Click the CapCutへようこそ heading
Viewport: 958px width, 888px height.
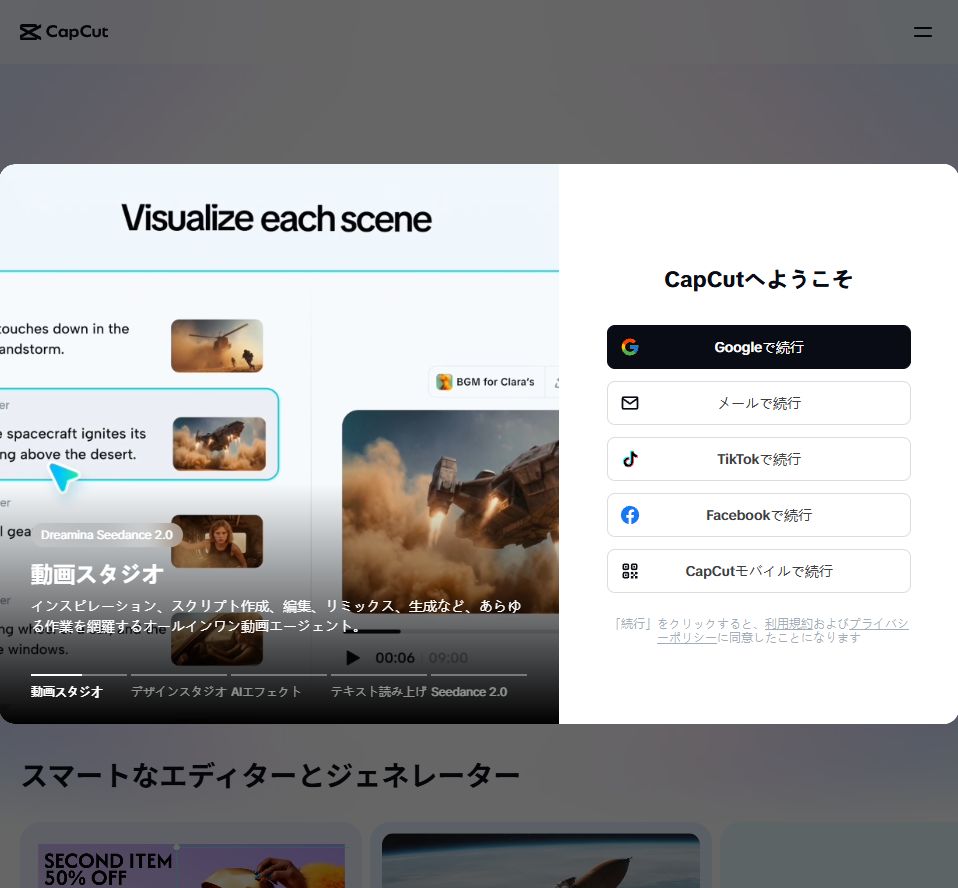click(x=758, y=279)
